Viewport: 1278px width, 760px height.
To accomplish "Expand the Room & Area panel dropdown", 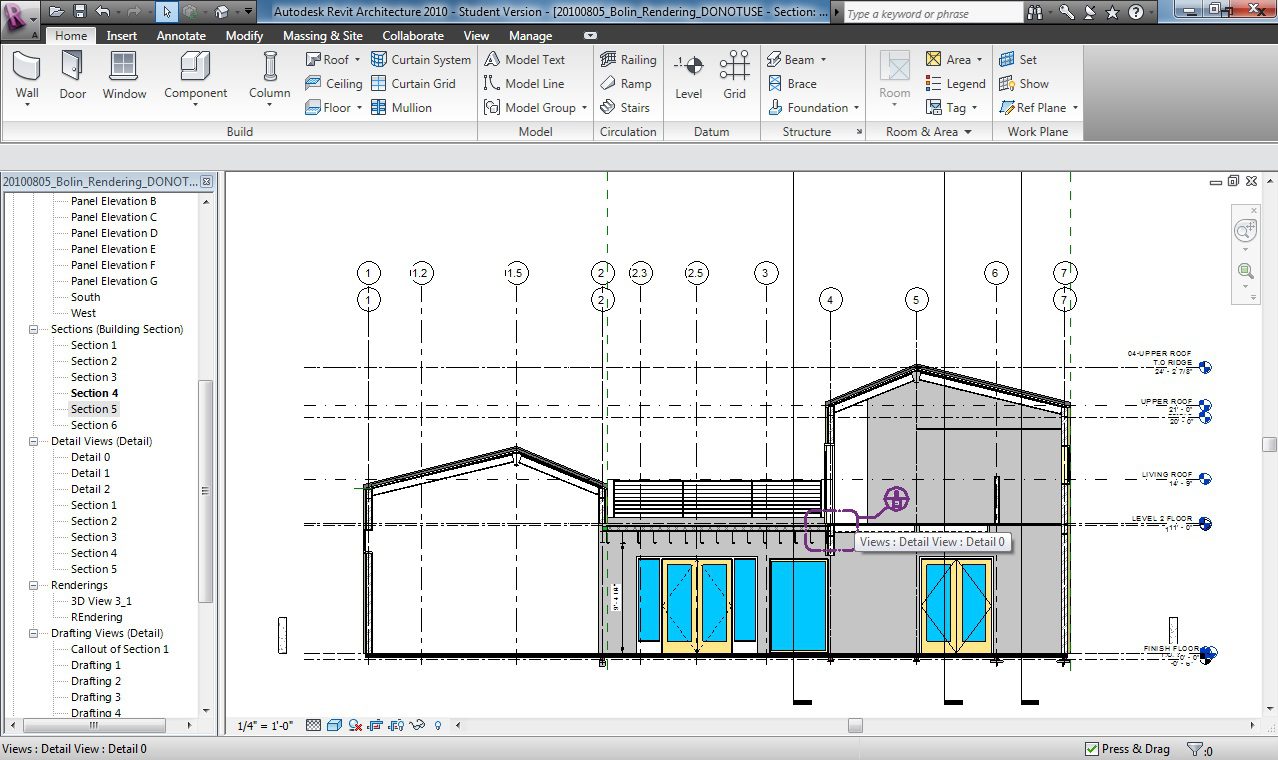I will pyautogui.click(x=968, y=132).
